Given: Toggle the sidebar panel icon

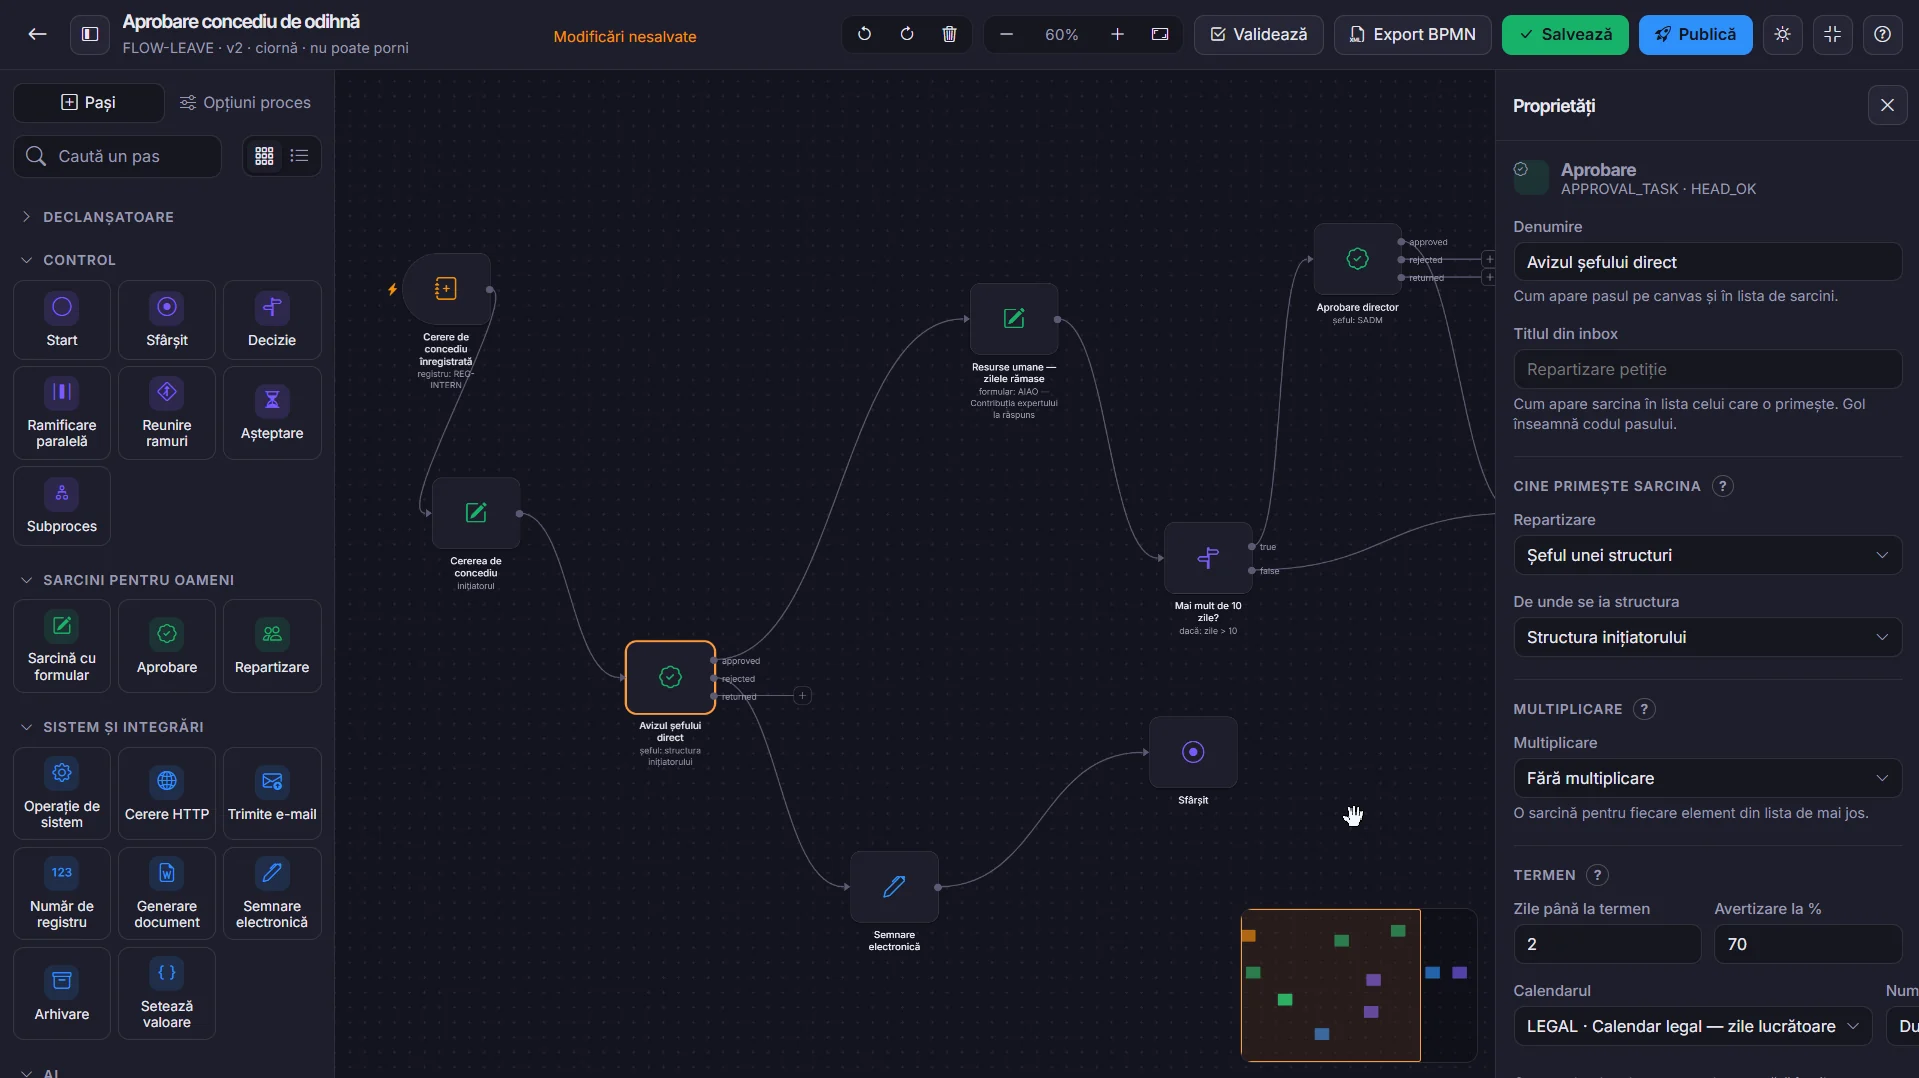Looking at the screenshot, I should tap(90, 34).
